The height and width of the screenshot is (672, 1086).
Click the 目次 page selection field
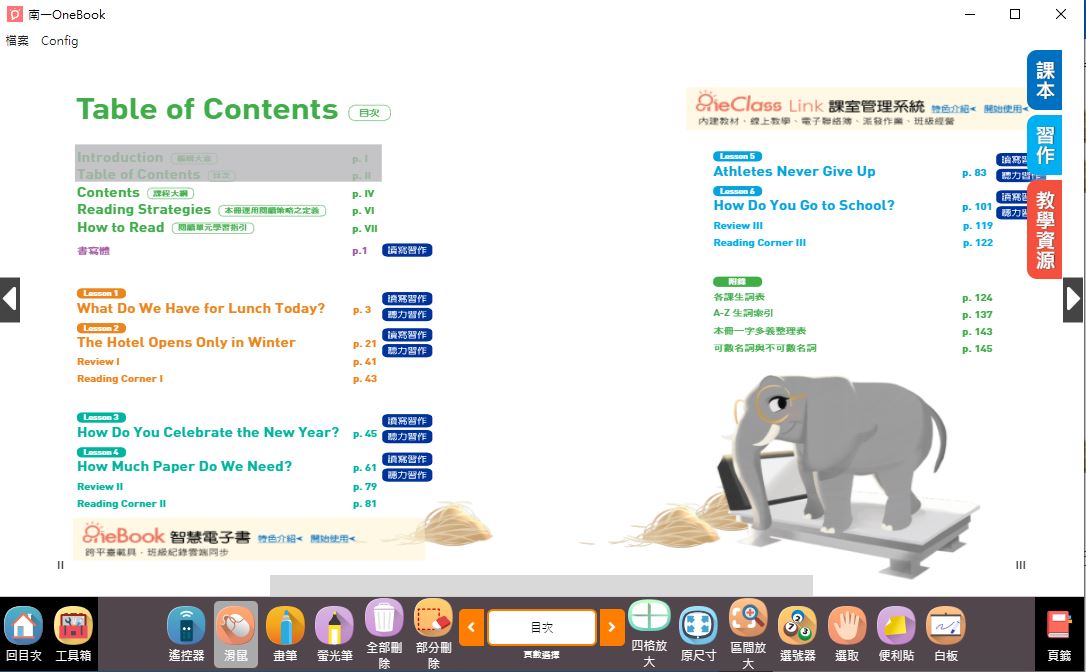point(542,628)
